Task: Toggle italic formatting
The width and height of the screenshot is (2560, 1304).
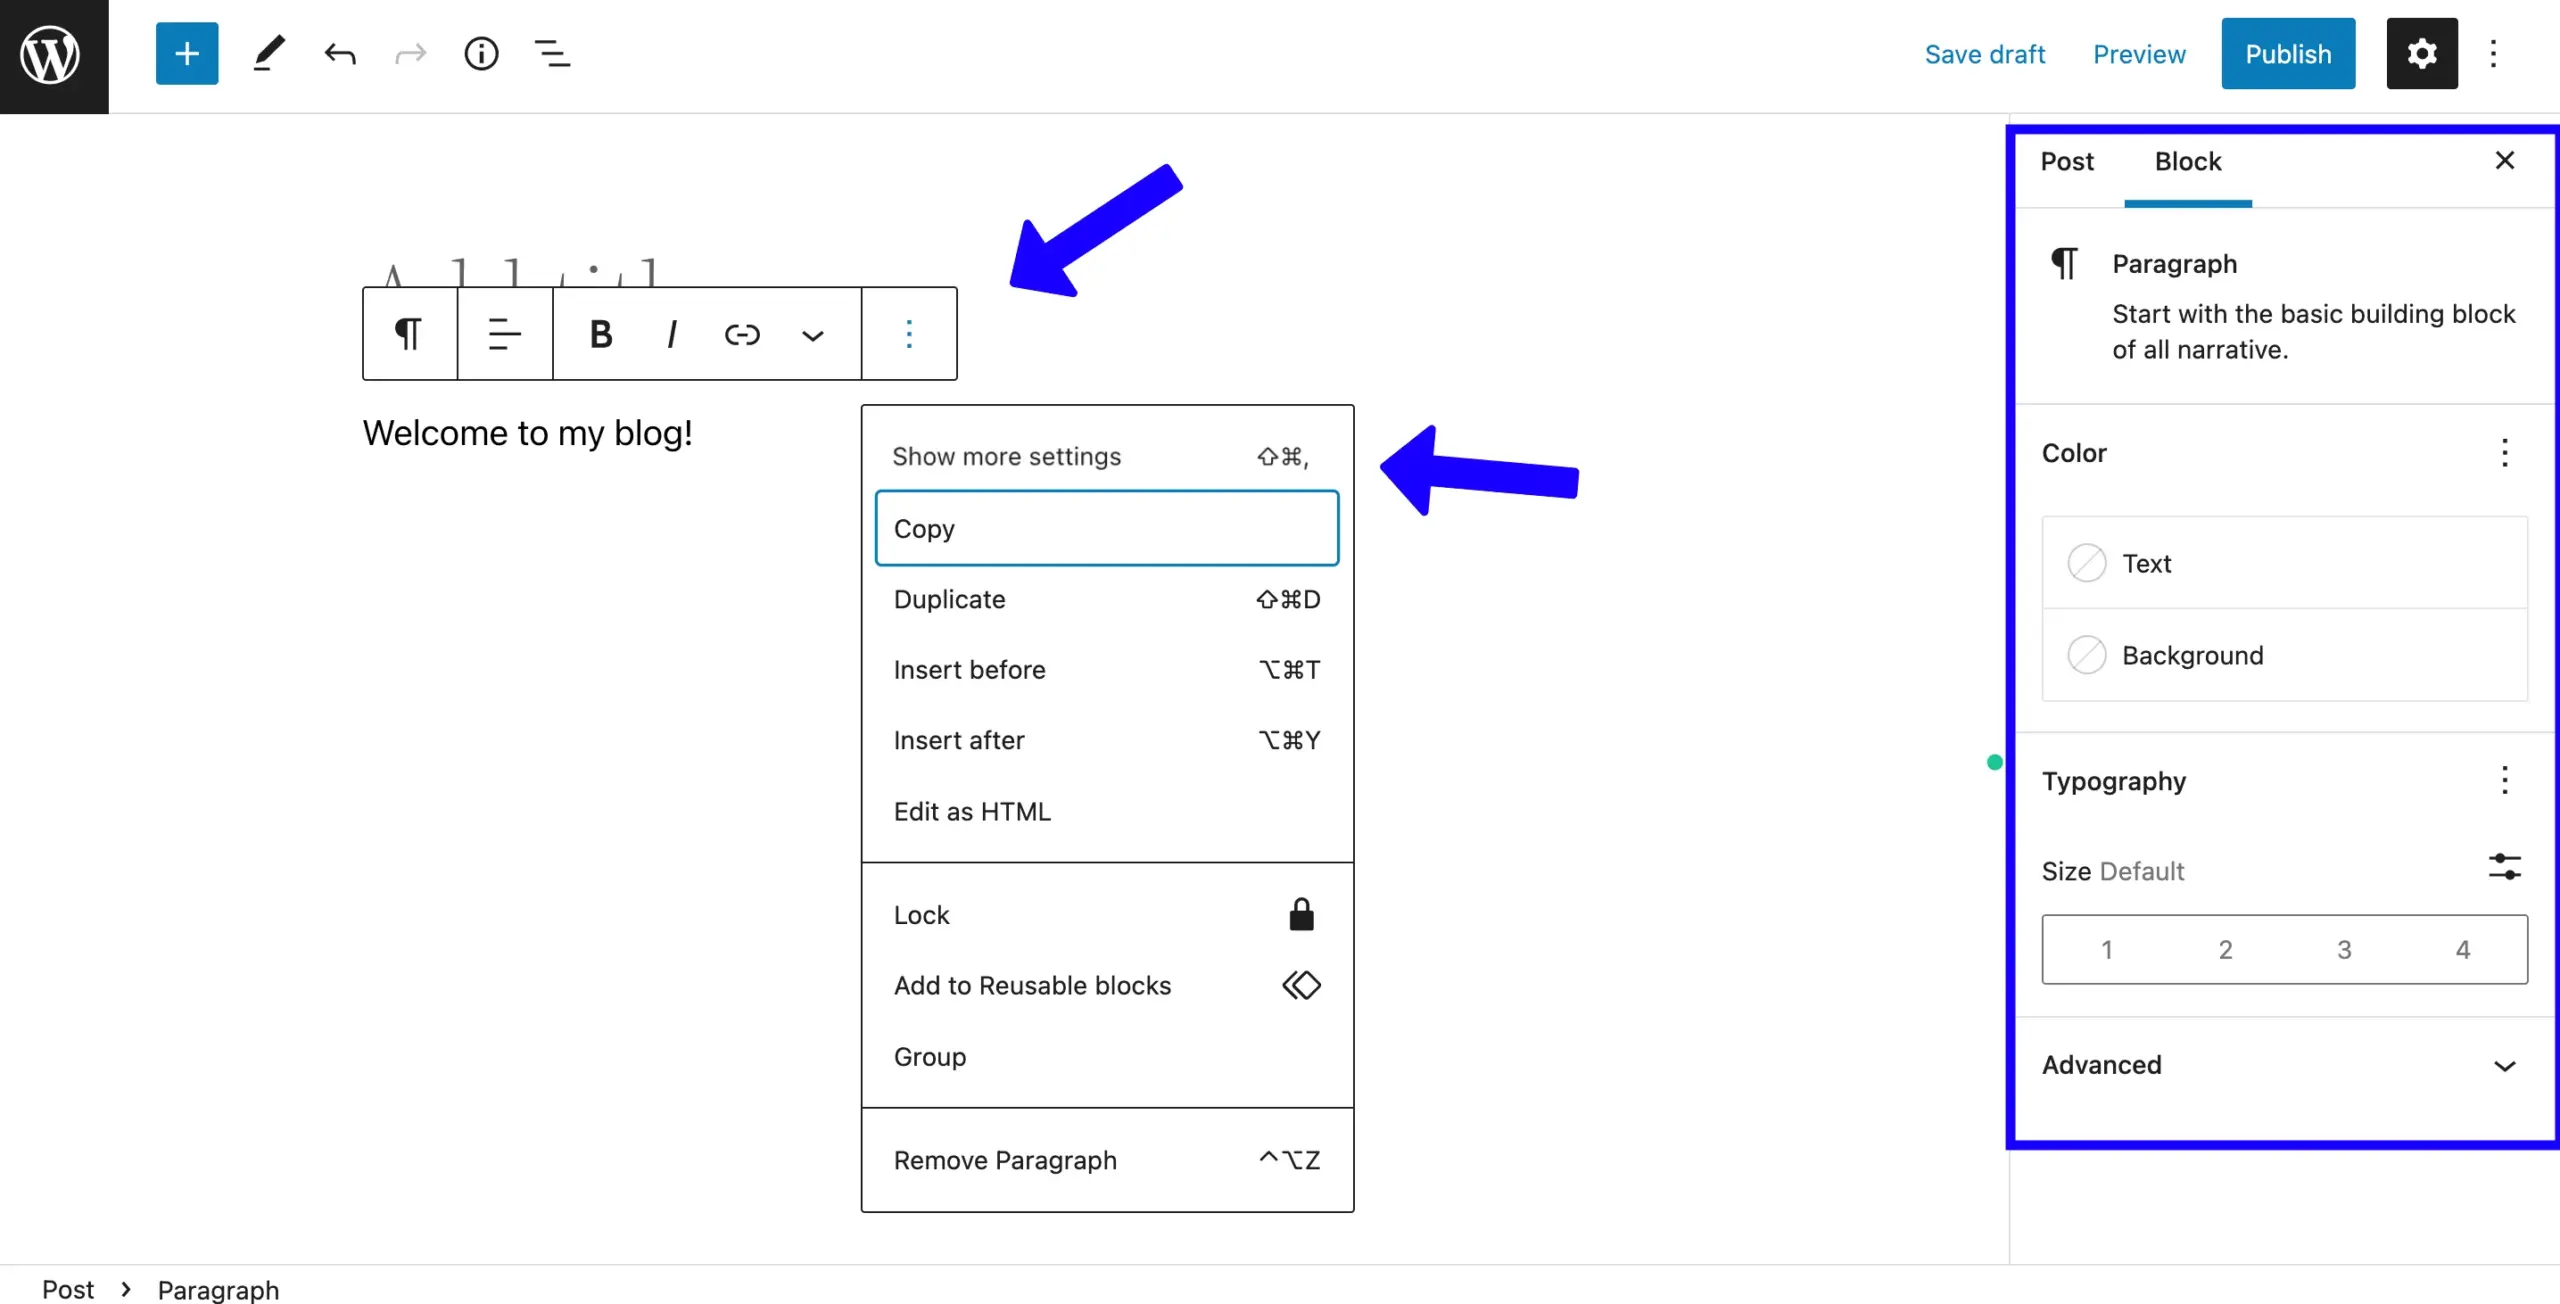Action: pos(671,334)
